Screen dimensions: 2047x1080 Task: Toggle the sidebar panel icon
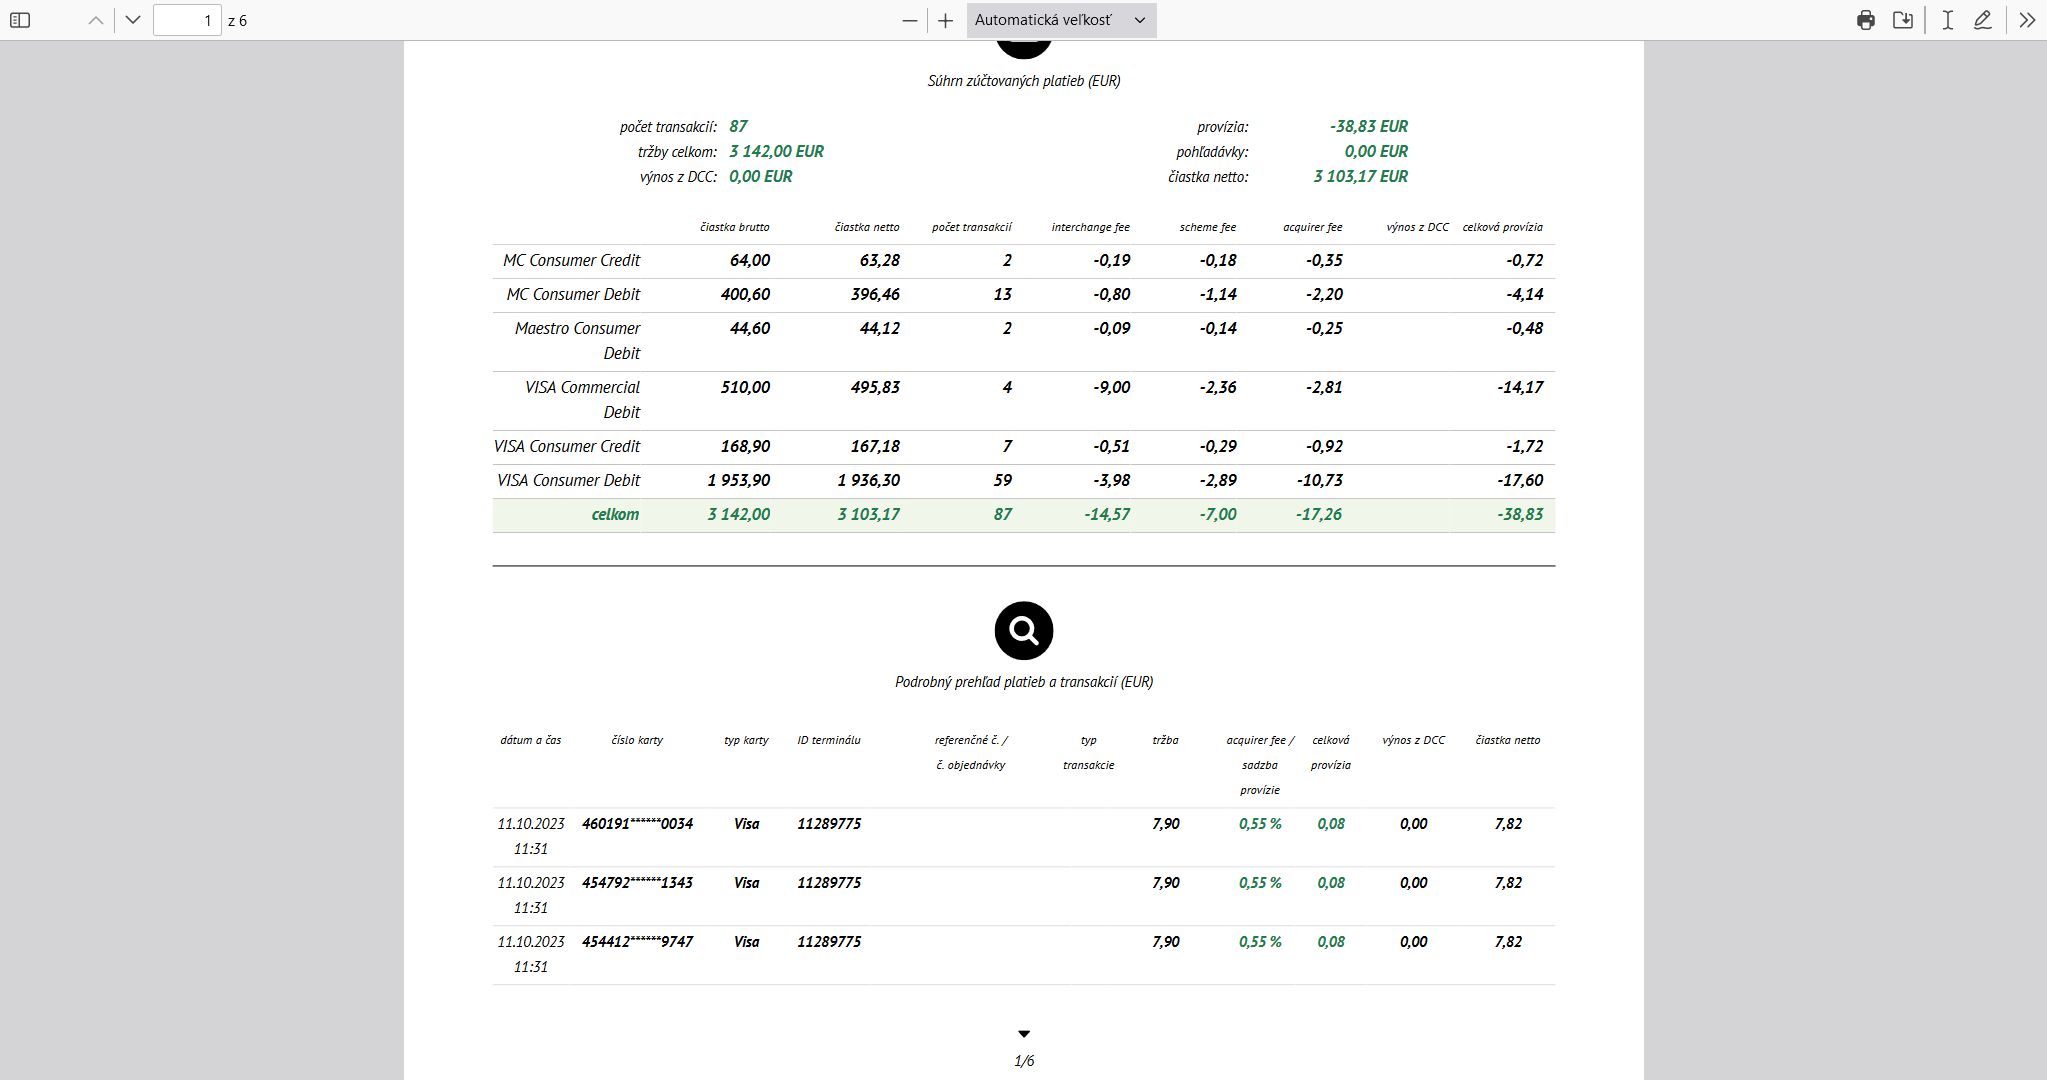(20, 20)
